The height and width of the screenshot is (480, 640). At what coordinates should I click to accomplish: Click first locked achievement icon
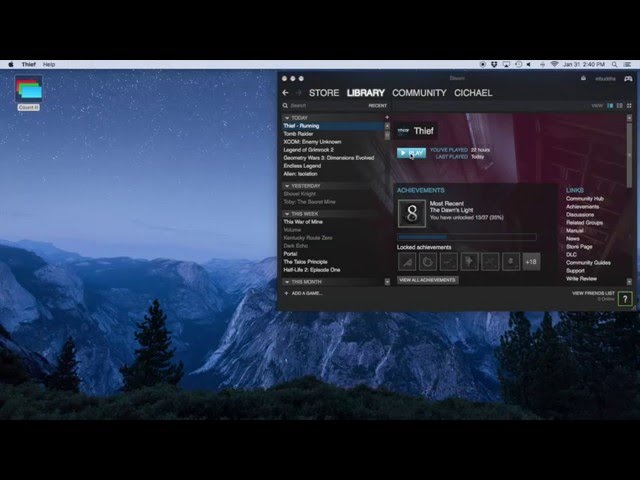407,262
